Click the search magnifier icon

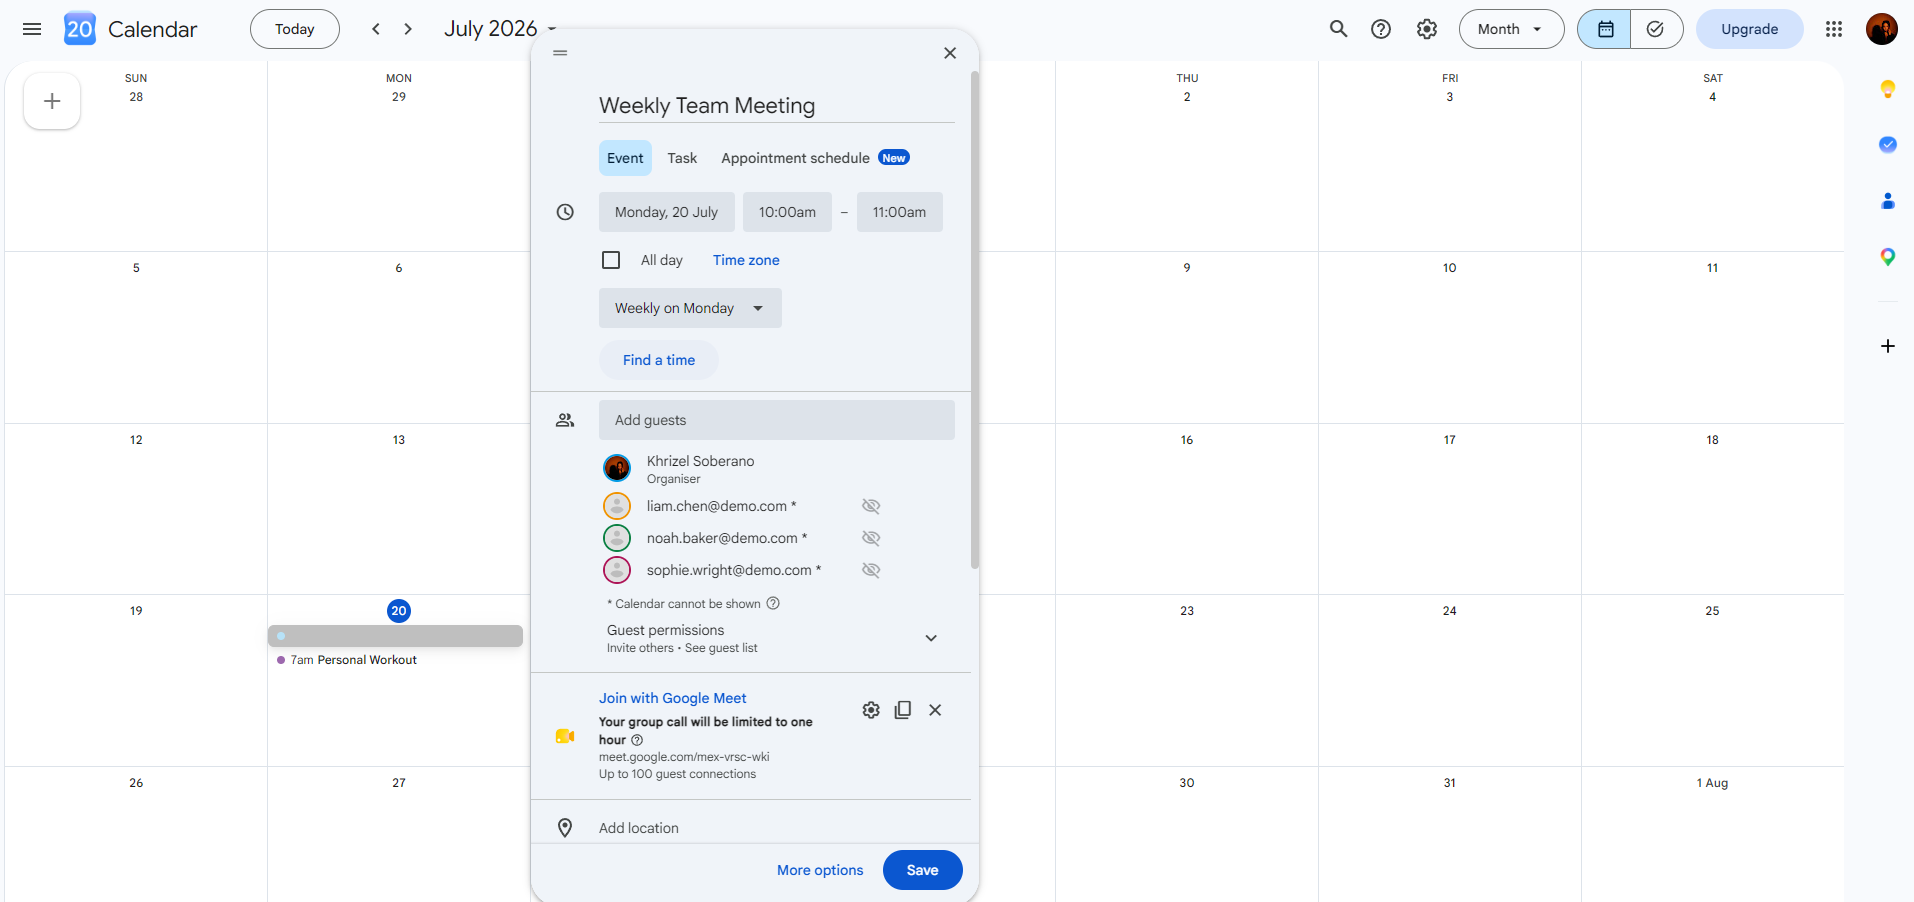[1338, 29]
